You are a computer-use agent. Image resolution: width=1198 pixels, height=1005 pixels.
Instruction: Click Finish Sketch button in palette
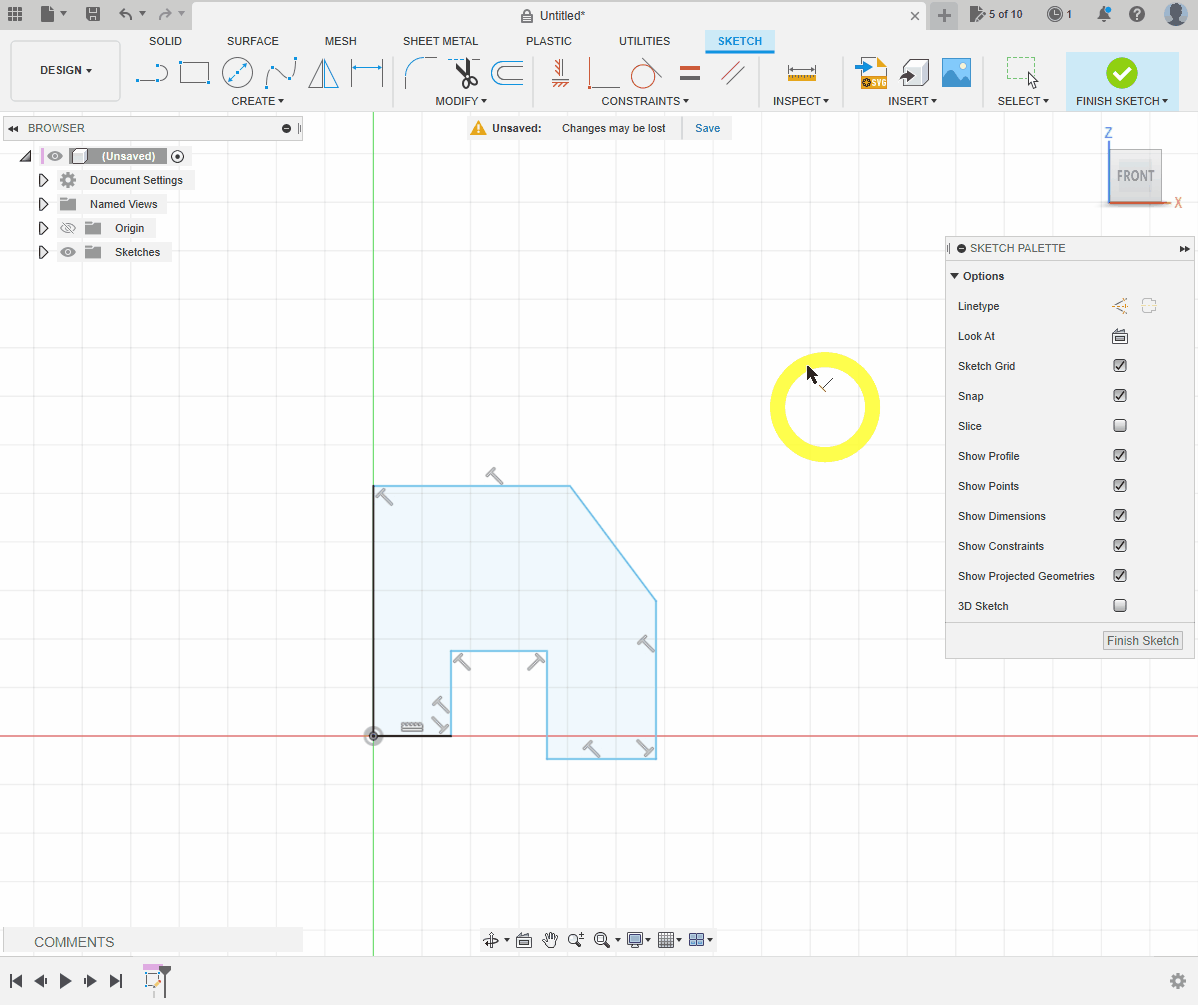click(x=1143, y=641)
